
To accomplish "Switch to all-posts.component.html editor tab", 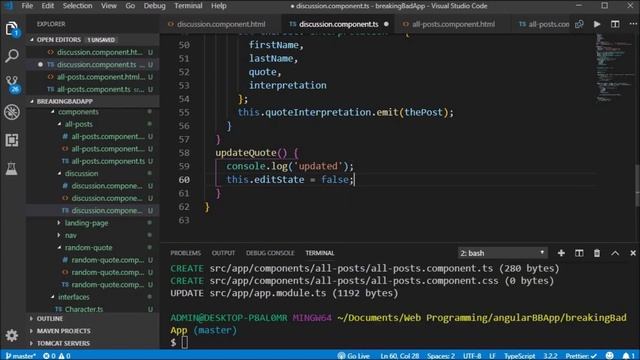I will (x=453, y=24).
